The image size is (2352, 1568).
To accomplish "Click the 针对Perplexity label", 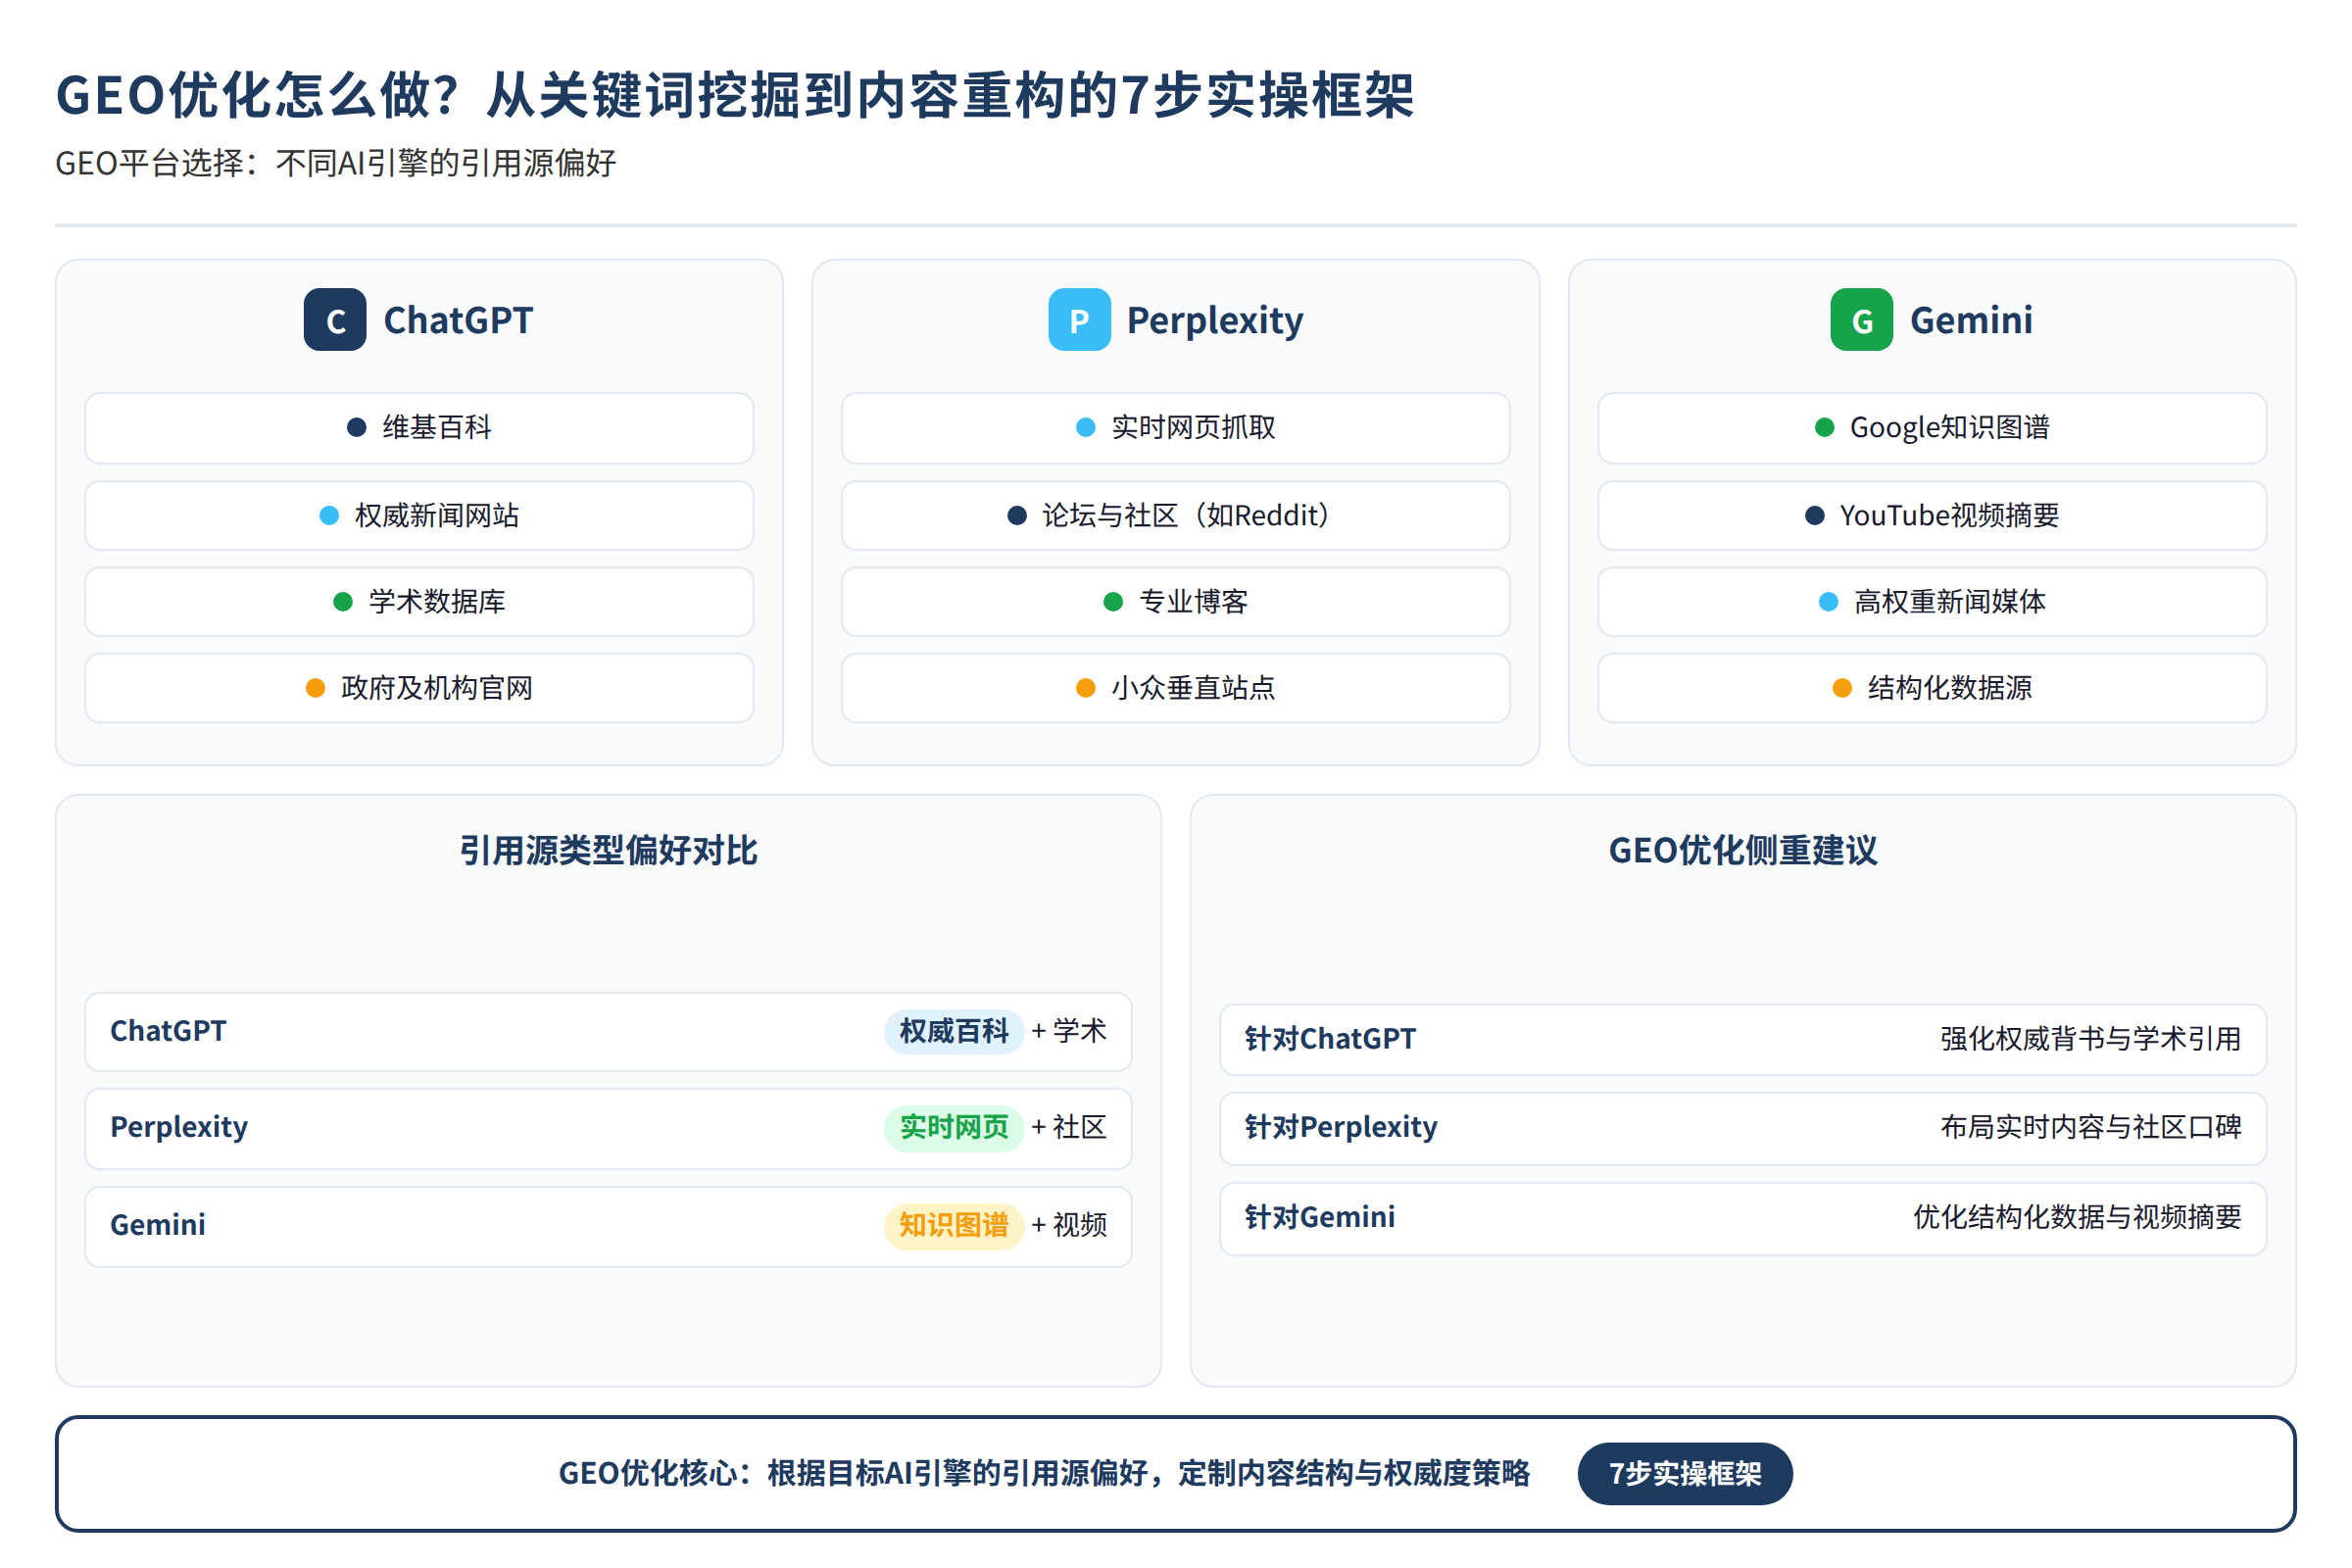I will click(1341, 1128).
